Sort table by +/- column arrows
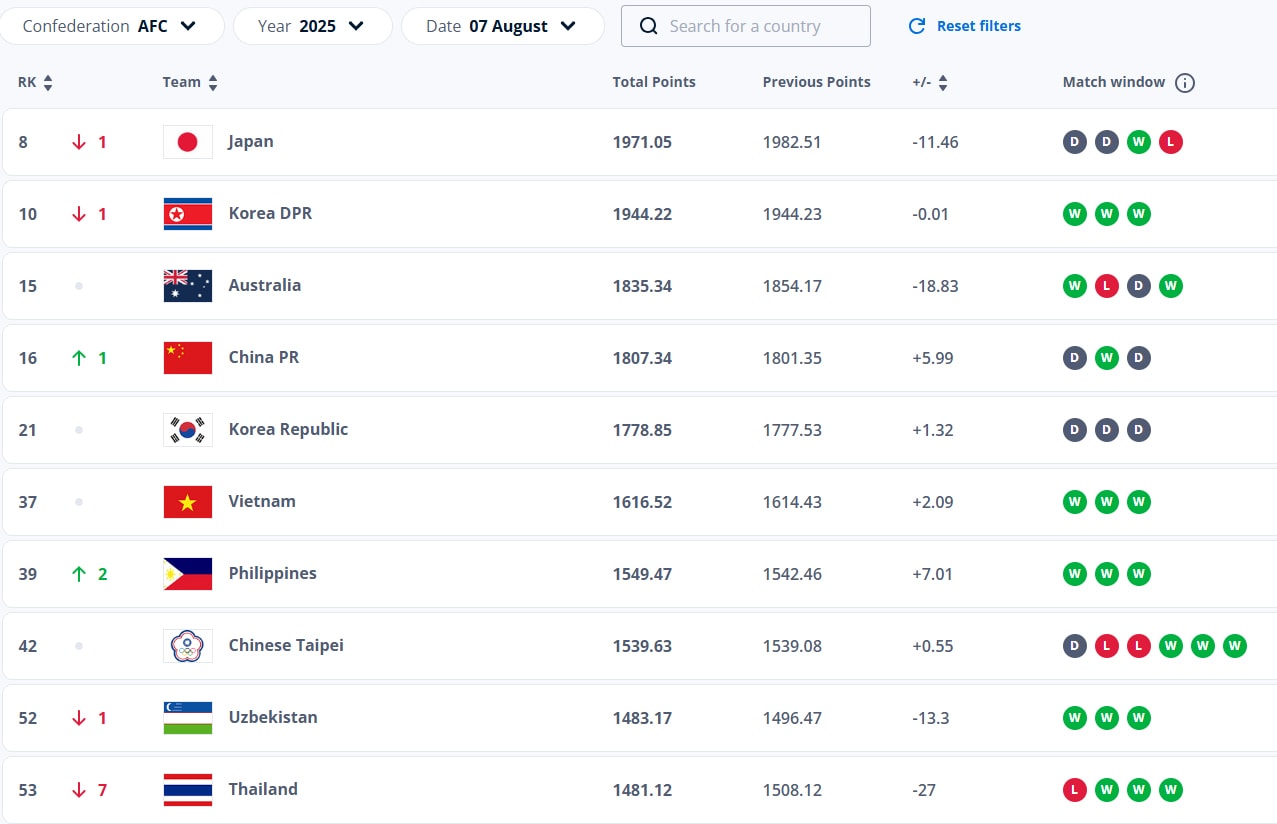This screenshot has height=824, width=1277. coord(943,83)
